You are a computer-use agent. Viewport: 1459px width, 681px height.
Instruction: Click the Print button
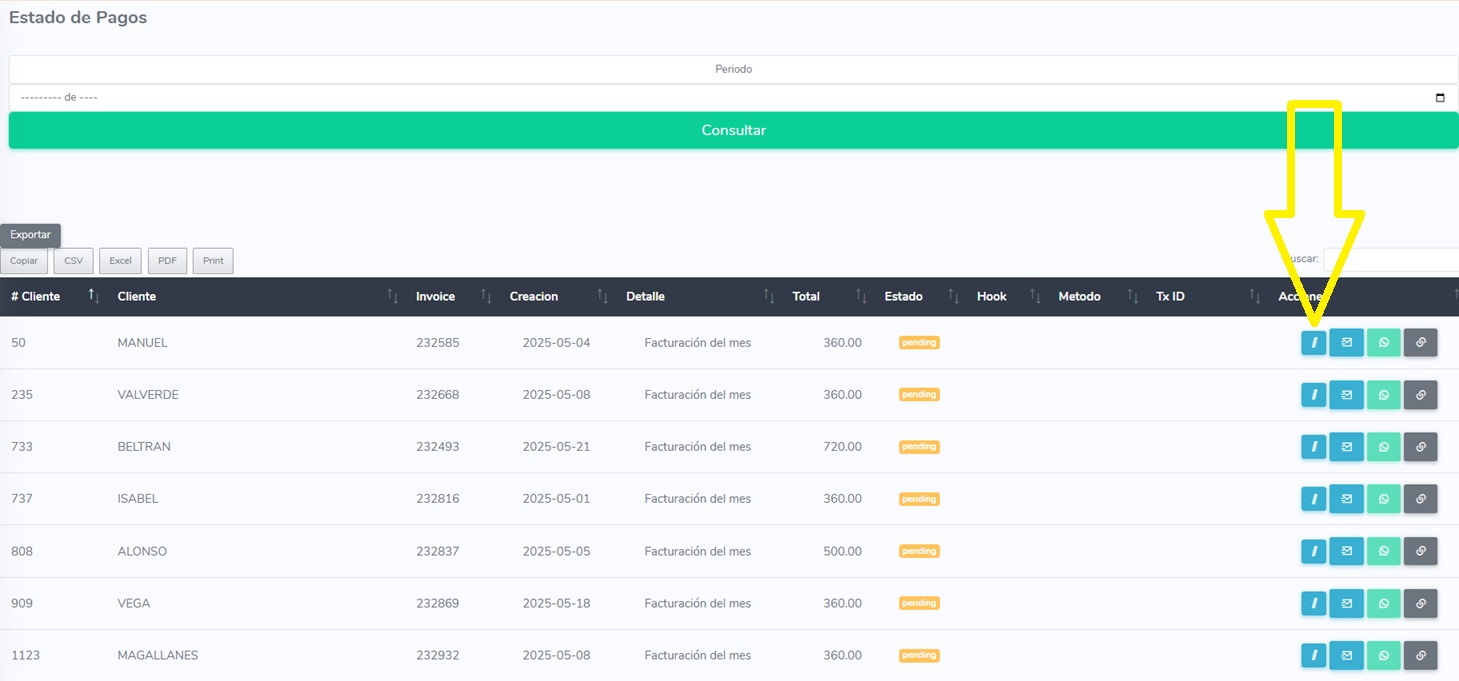point(213,261)
